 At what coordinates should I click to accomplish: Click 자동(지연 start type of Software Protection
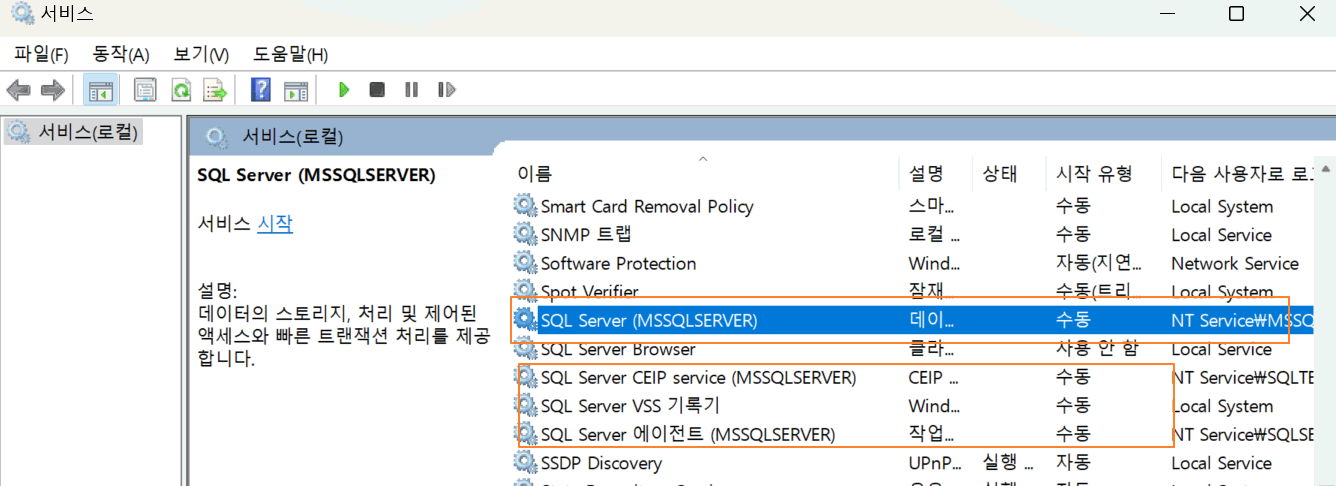tap(1099, 263)
